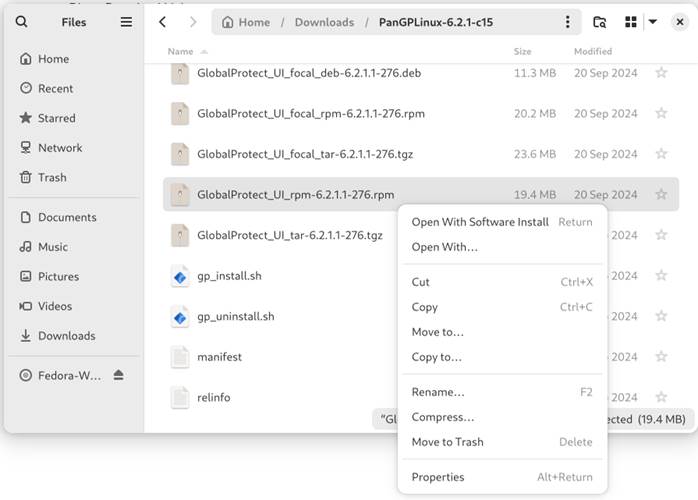Star the GlobalProtect_UI_focal_deb file
This screenshot has width=698, height=500.
(x=661, y=73)
